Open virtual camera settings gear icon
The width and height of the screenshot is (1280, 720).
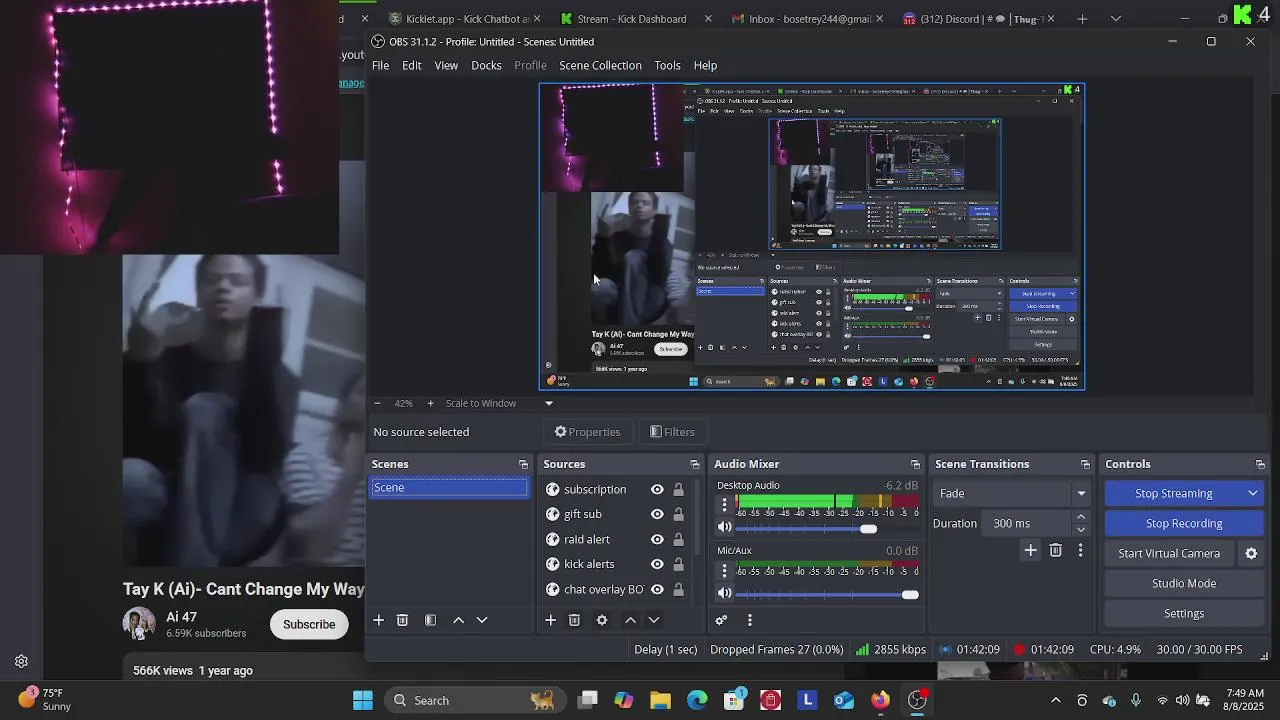tap(1251, 553)
